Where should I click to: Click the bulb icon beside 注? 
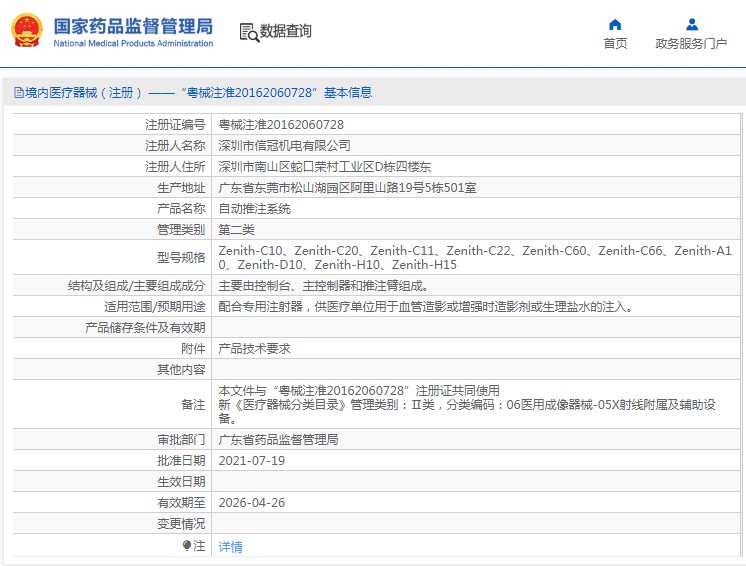coord(186,546)
